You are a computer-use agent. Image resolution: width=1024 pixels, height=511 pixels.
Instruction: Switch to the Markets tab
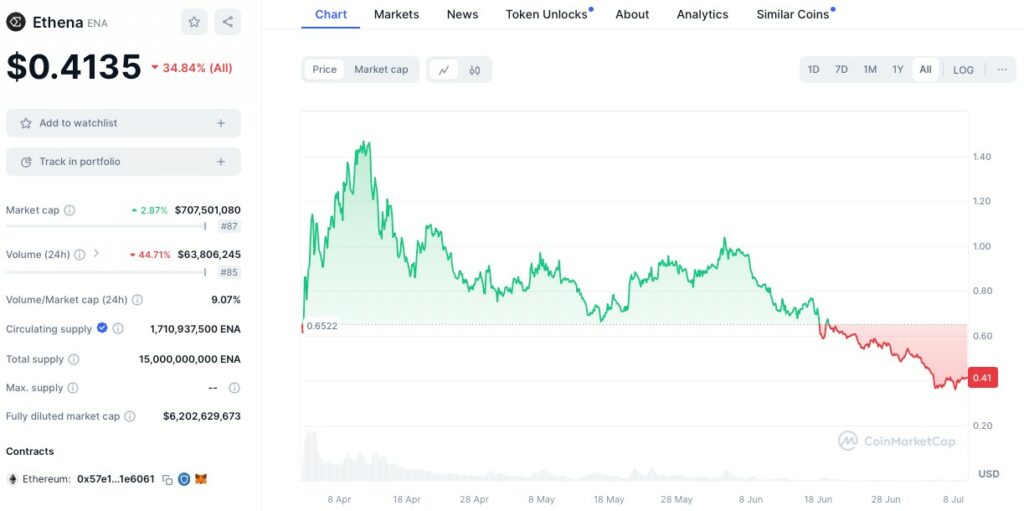(x=396, y=14)
